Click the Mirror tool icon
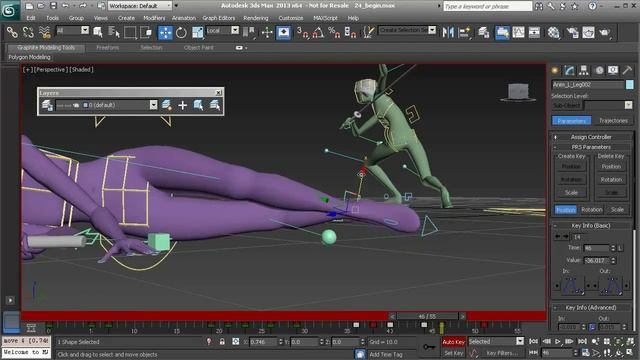This screenshot has height=360, width=640. (448, 32)
